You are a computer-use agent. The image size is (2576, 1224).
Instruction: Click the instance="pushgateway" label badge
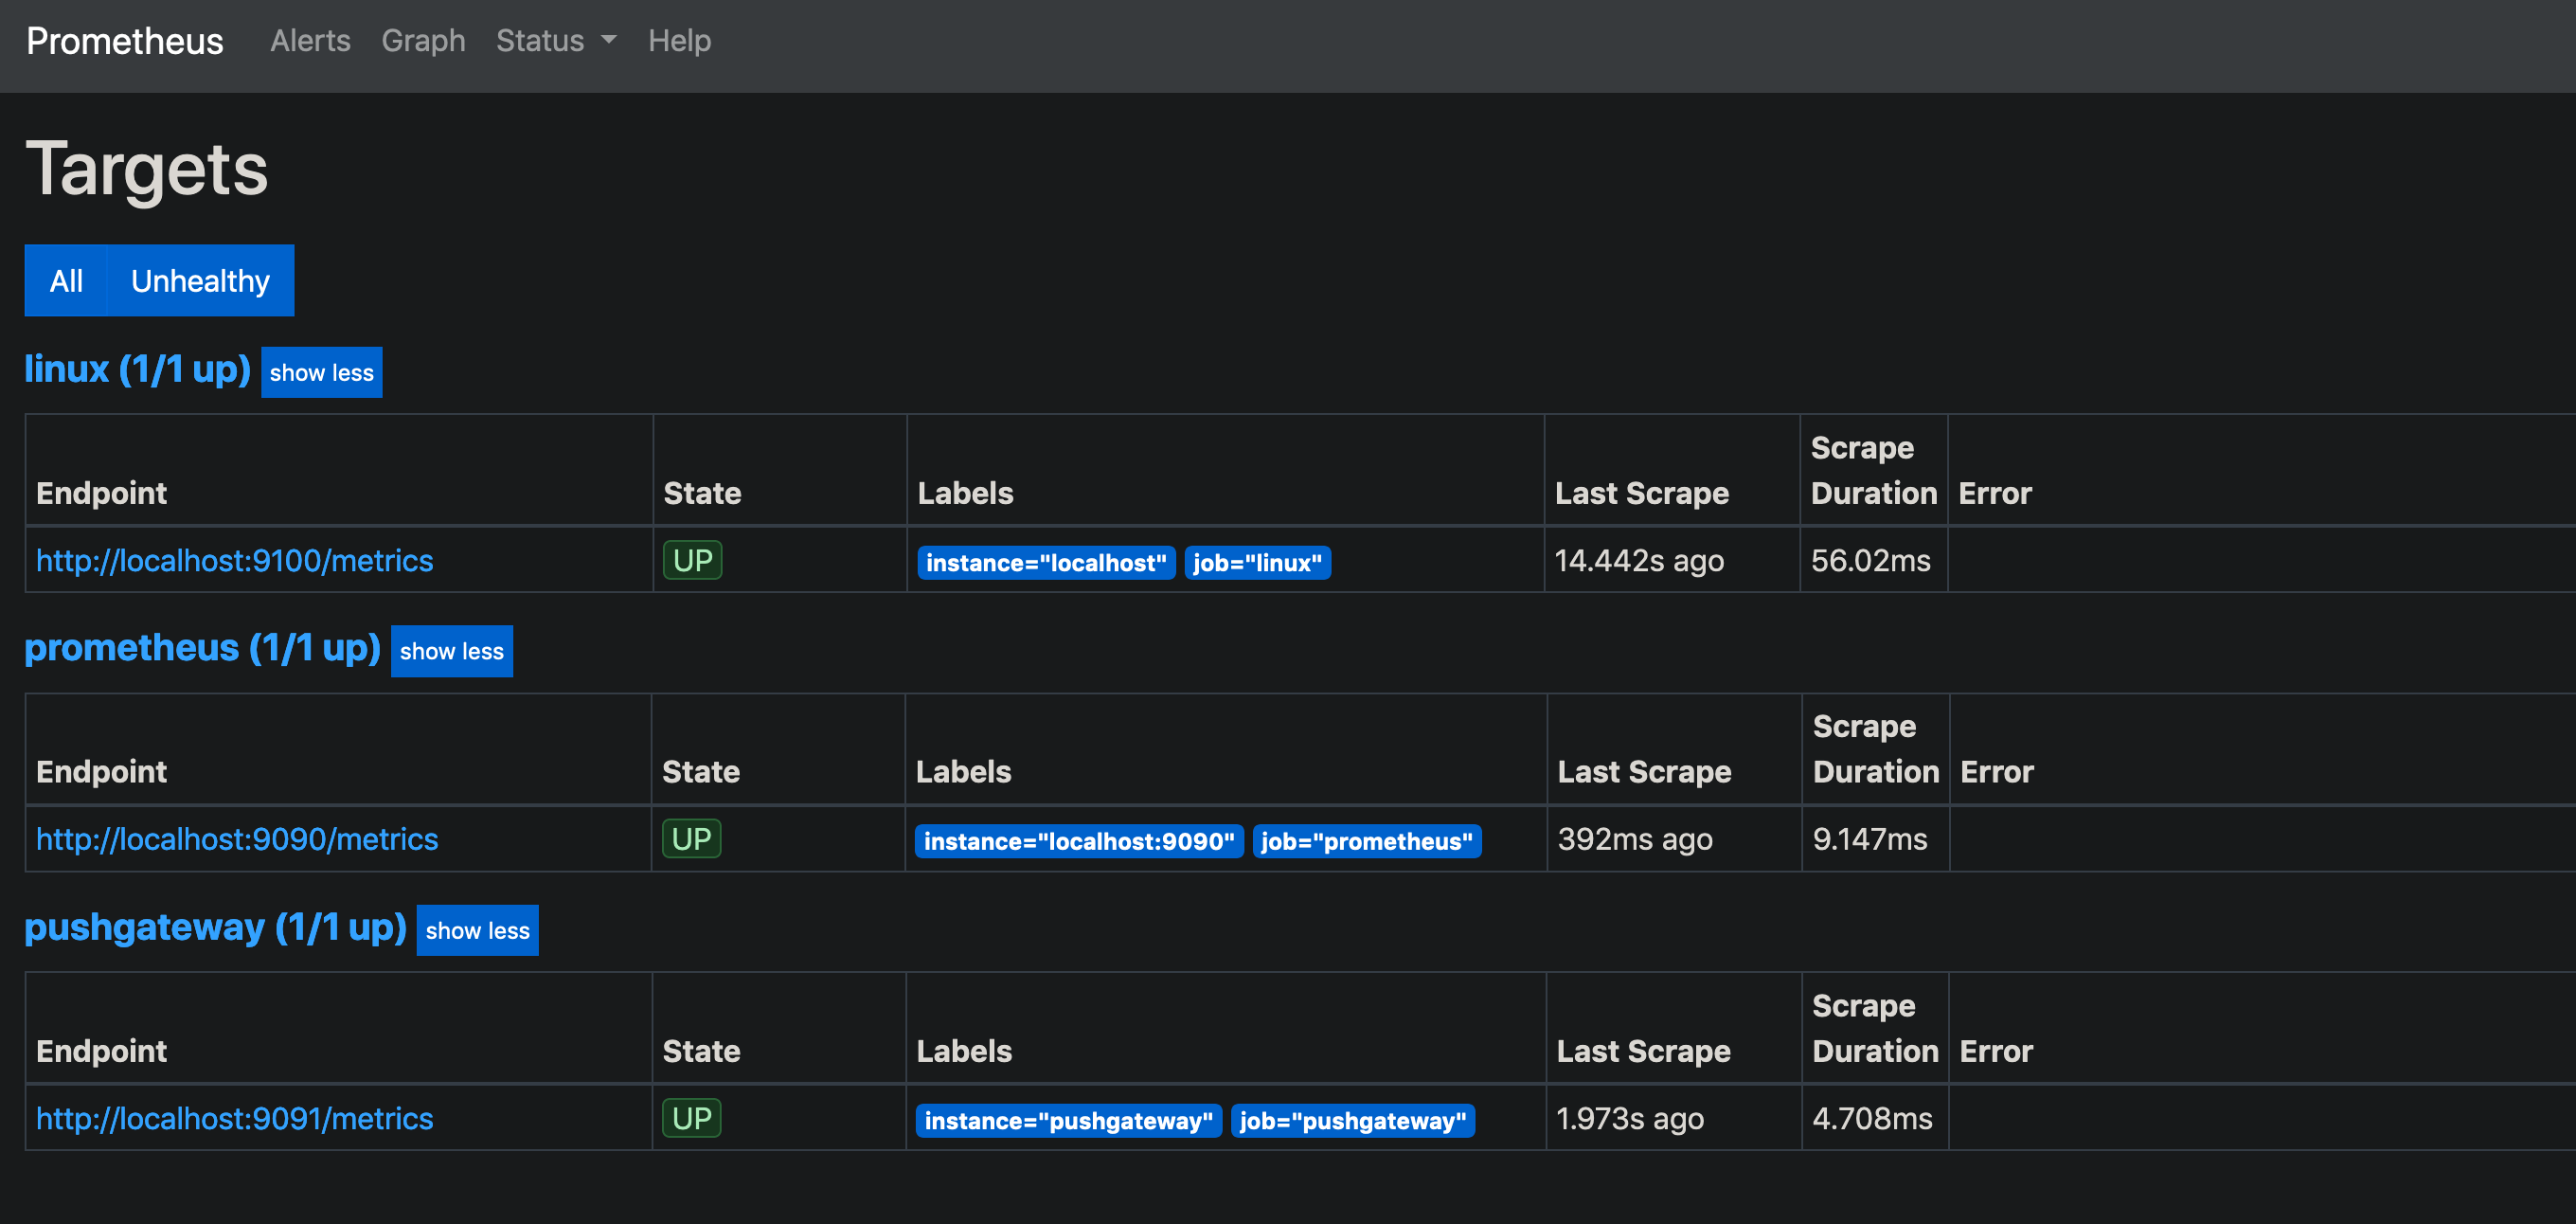tap(1068, 1120)
